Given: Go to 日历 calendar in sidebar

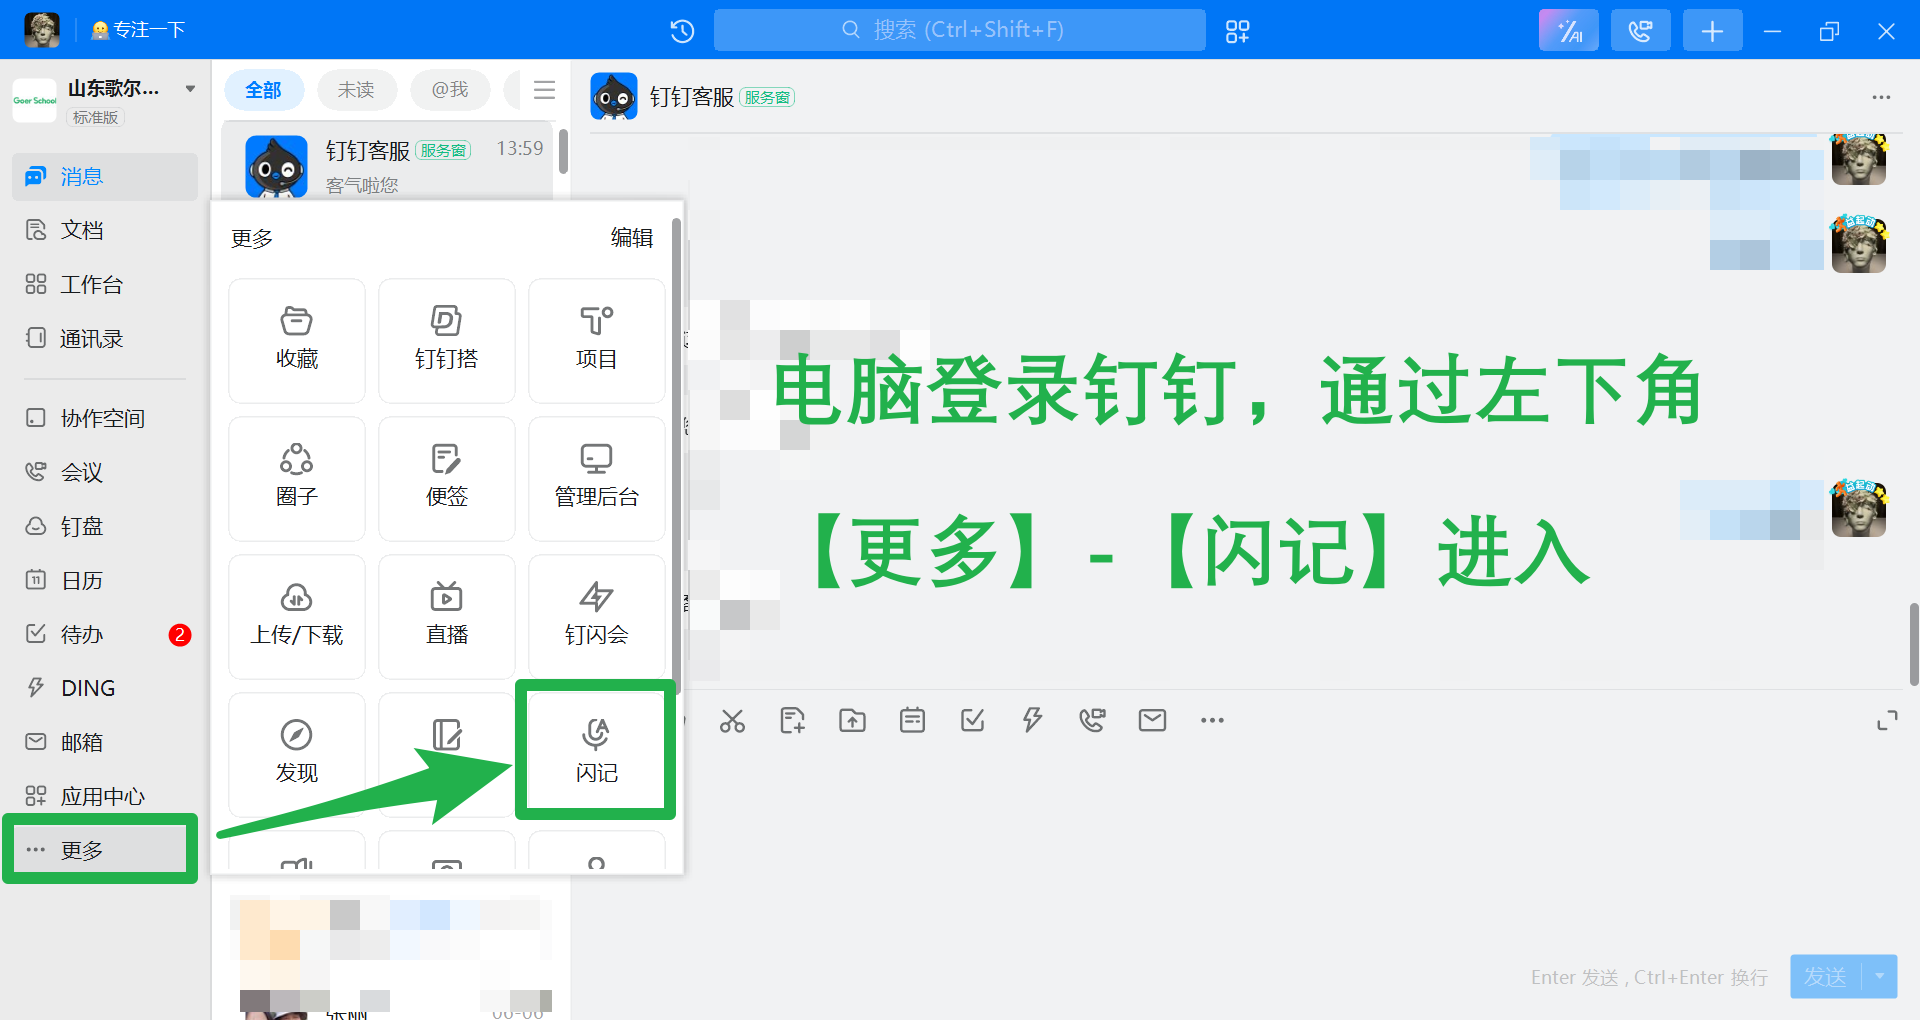Looking at the screenshot, I should (105, 580).
